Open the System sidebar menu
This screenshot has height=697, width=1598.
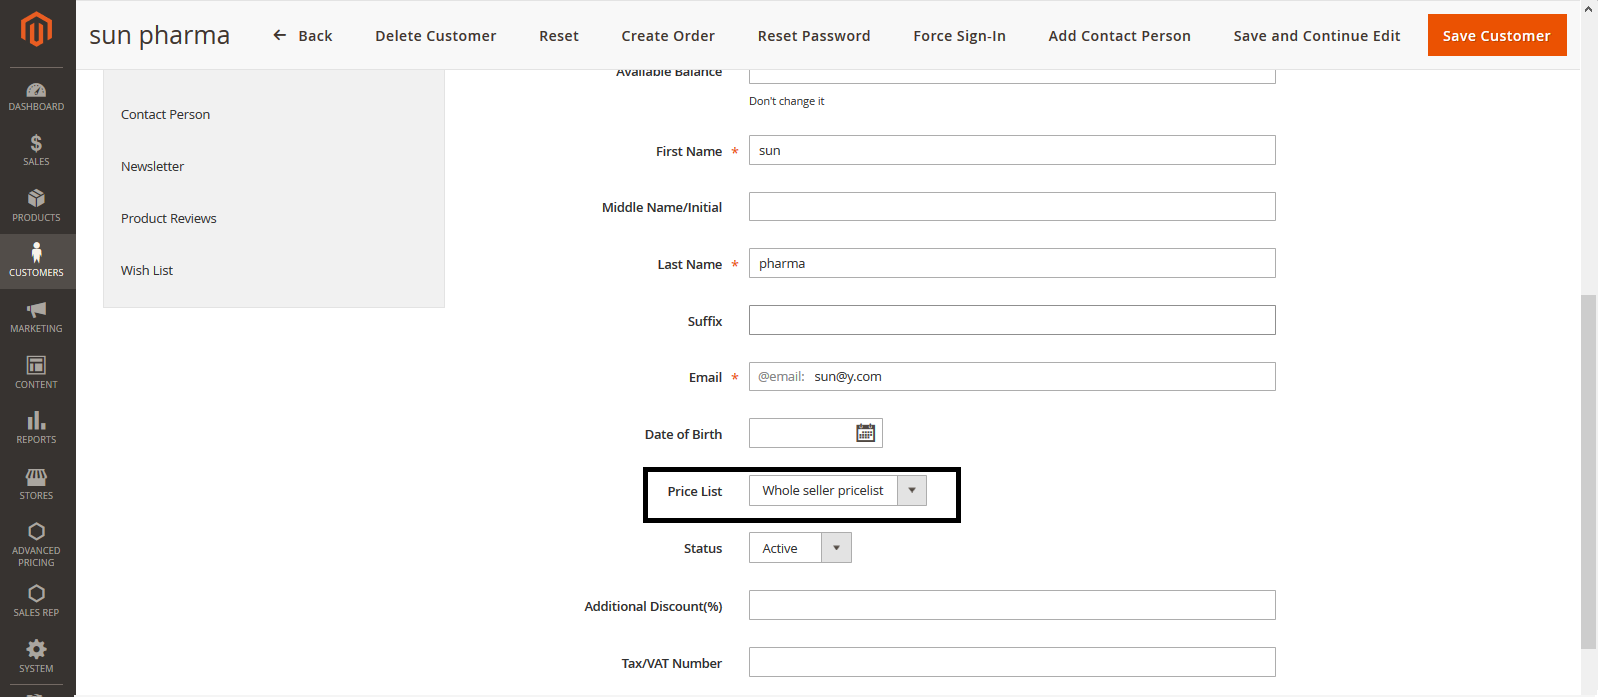37,657
